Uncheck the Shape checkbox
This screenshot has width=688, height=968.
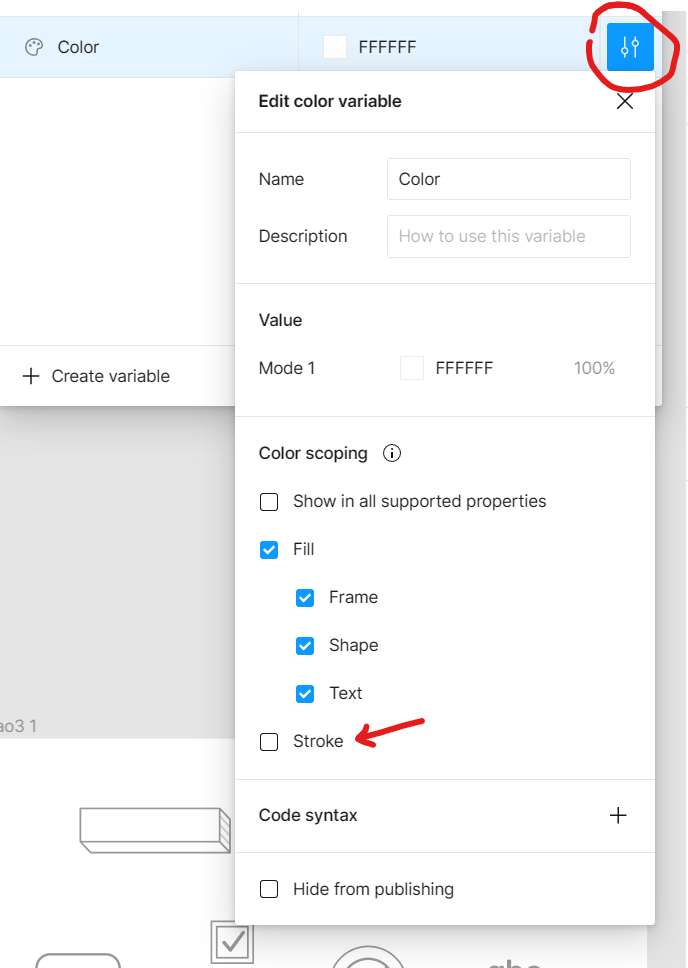305,646
